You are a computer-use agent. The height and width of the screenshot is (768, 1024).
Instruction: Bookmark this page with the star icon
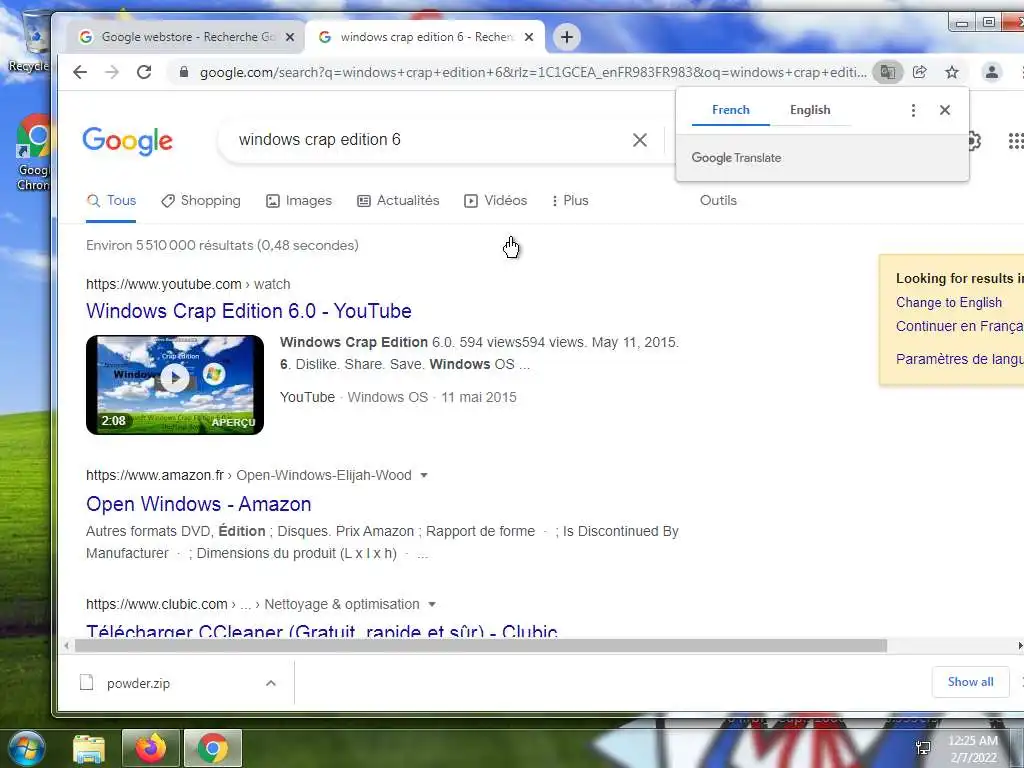[952, 72]
